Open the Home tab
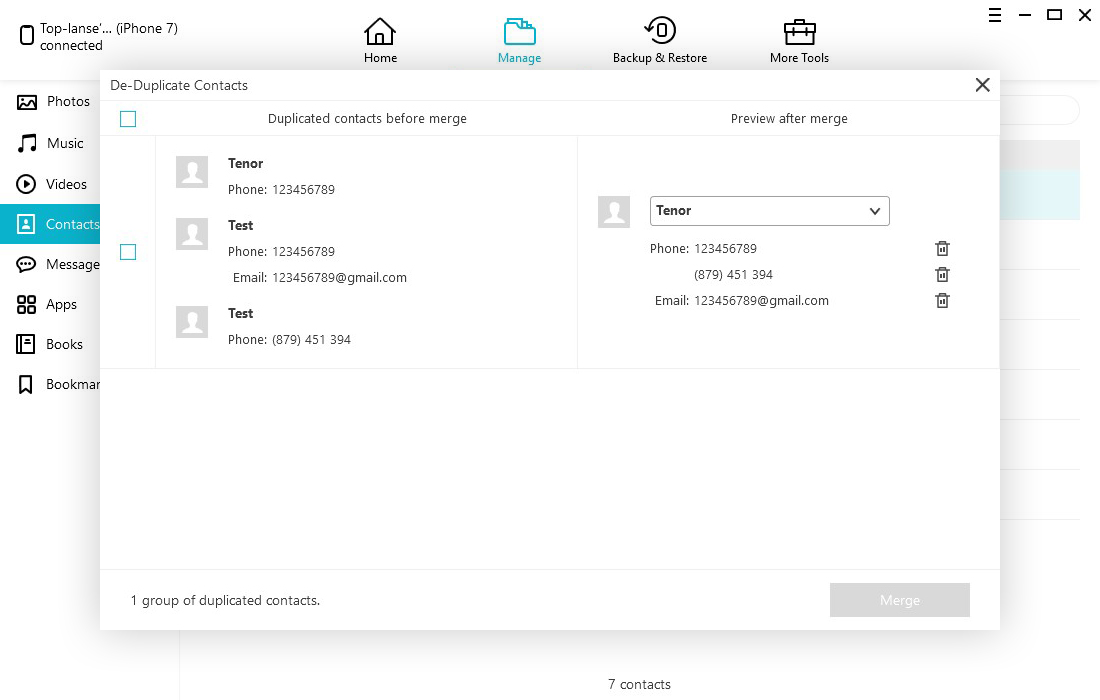 click(x=380, y=41)
